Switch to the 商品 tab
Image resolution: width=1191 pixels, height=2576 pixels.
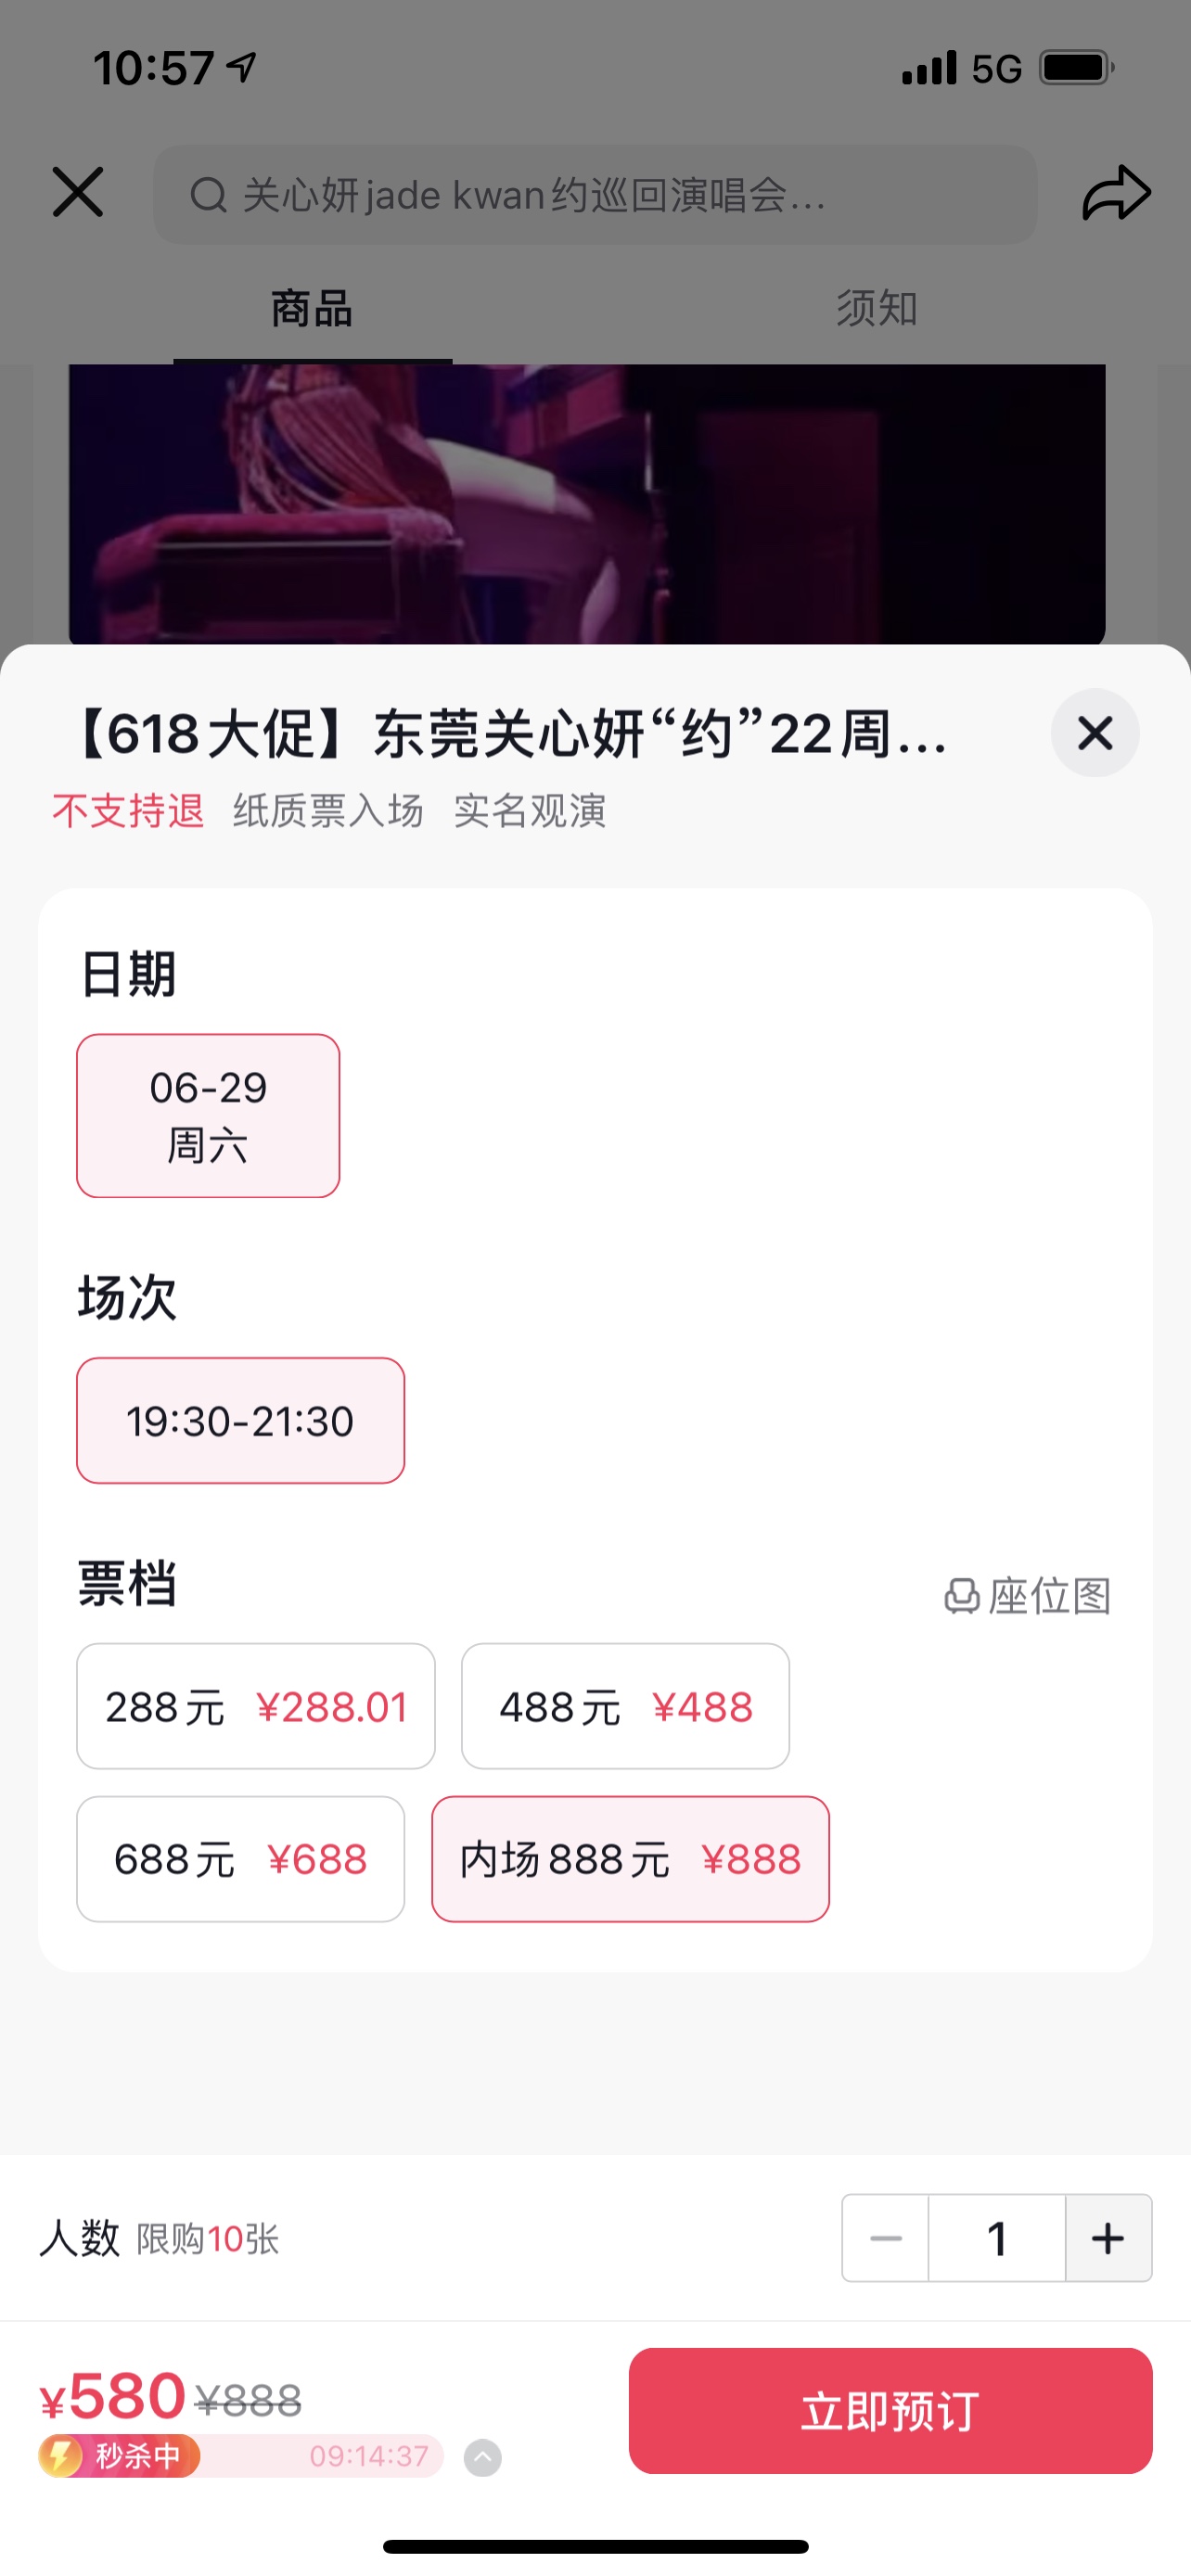[312, 308]
